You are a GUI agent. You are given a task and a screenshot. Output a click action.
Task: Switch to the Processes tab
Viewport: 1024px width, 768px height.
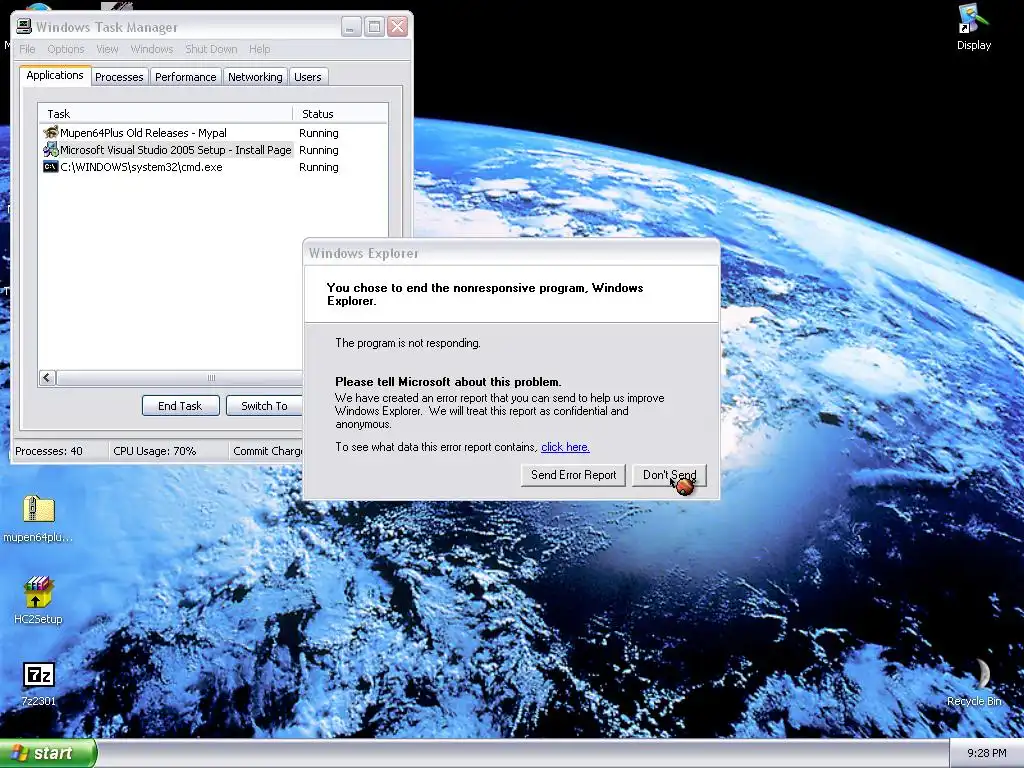click(x=119, y=77)
